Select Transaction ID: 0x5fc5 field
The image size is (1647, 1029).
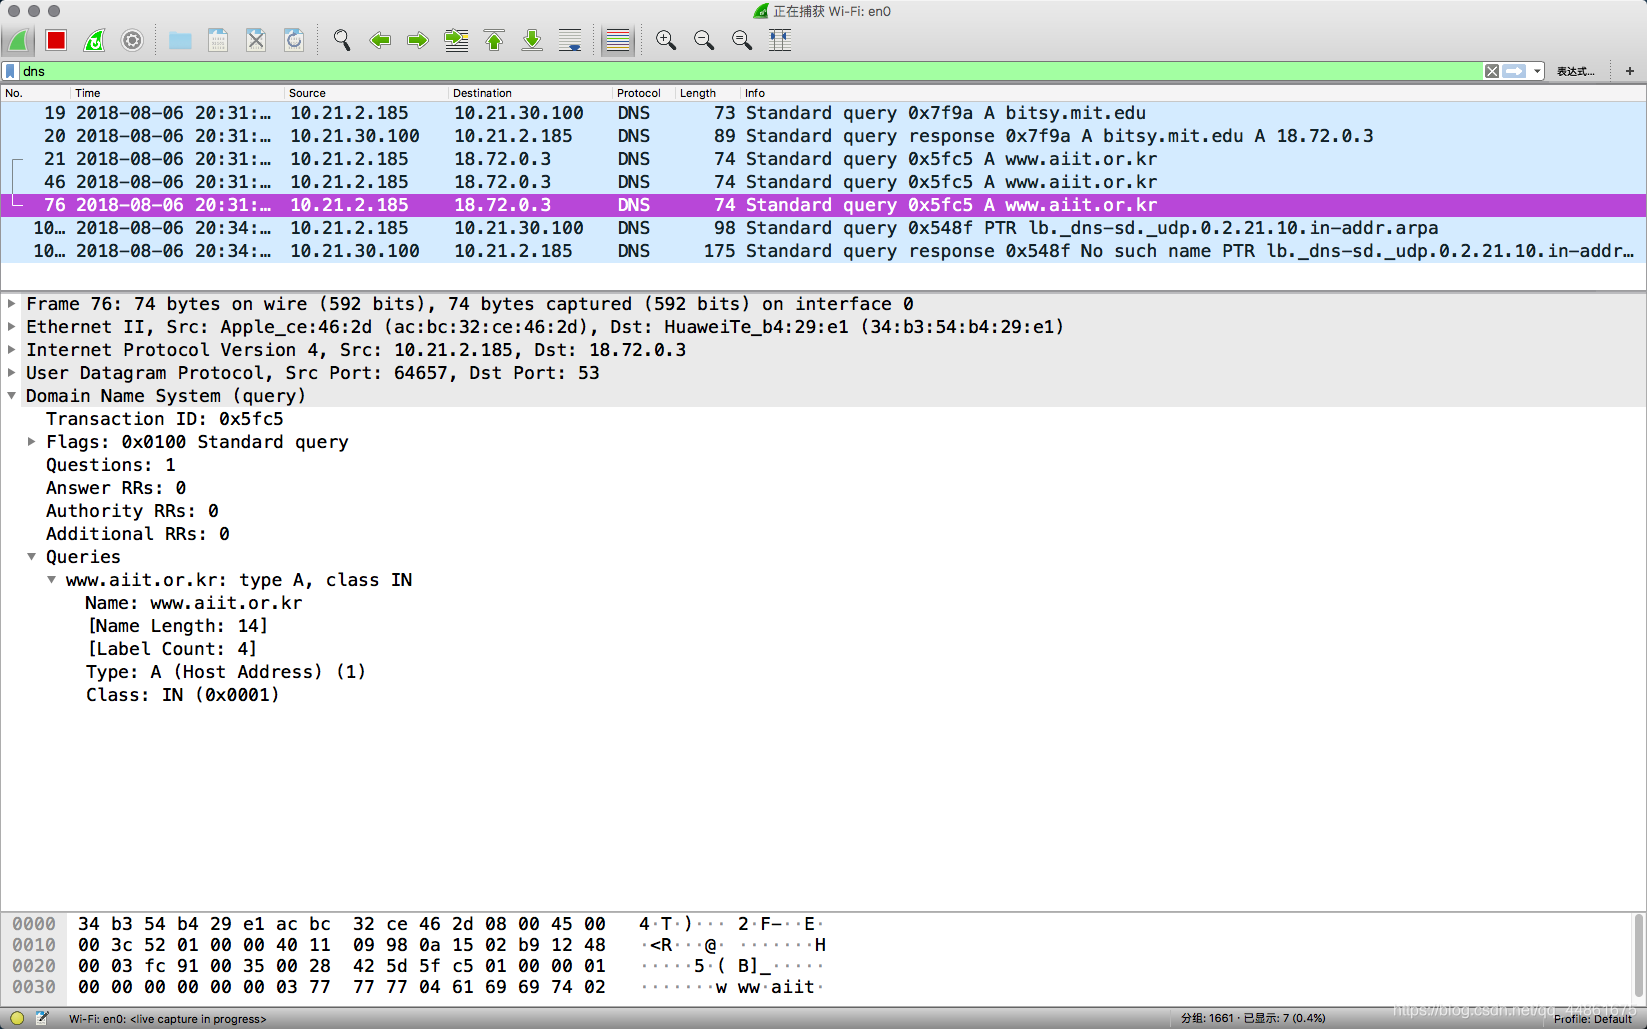coord(165,419)
